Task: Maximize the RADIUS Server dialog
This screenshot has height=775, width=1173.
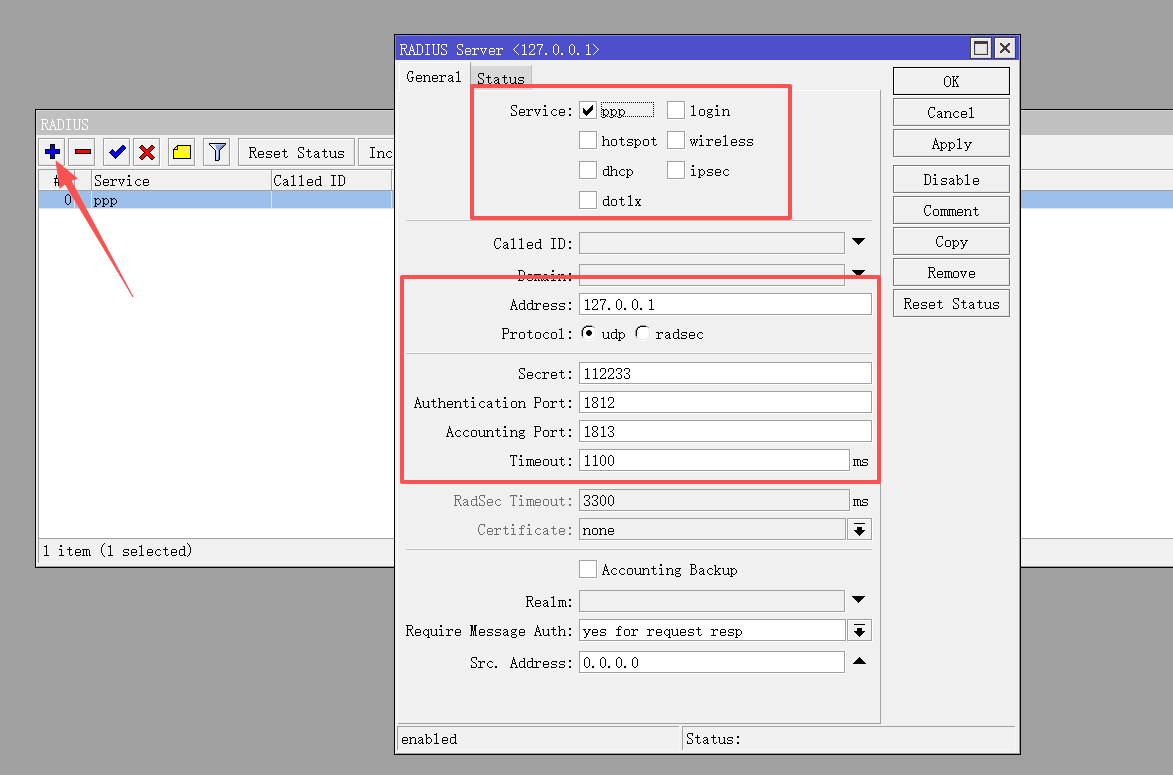Action: point(981,48)
